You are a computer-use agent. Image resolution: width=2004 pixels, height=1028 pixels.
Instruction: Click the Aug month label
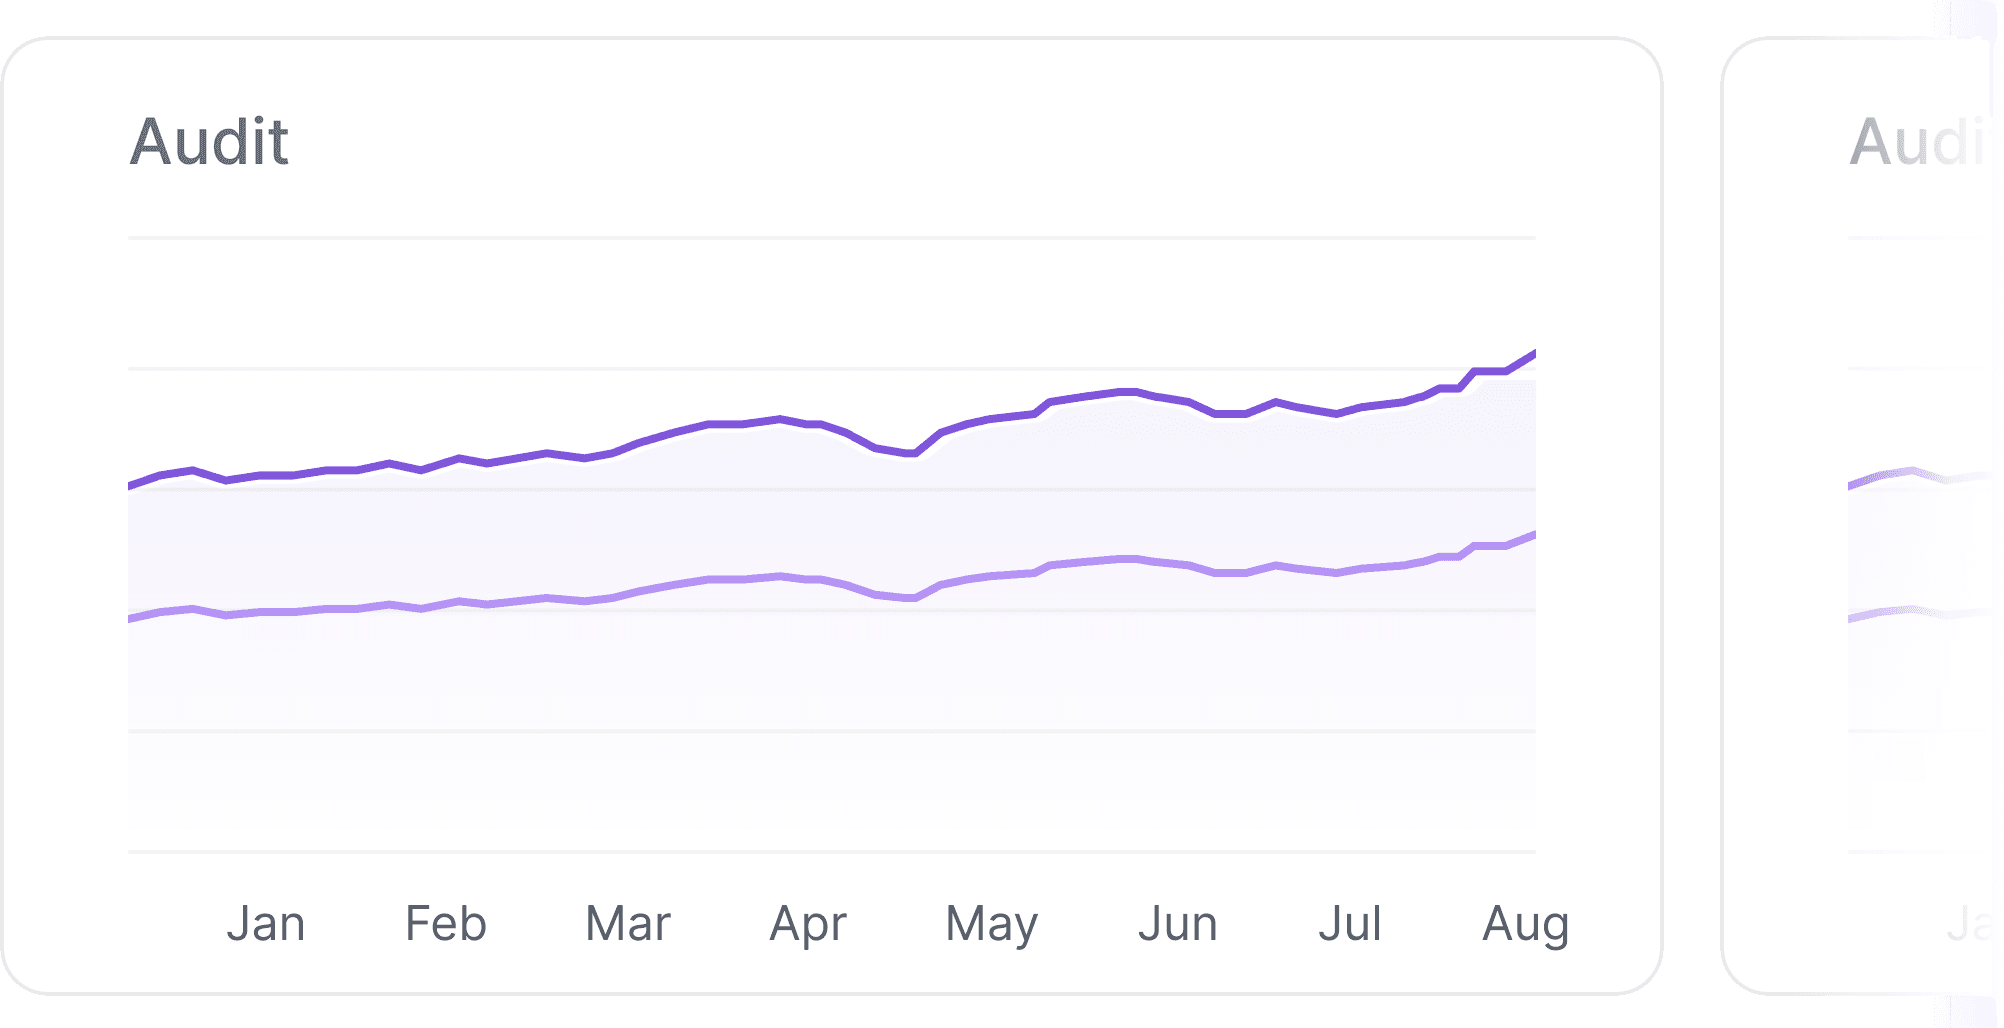click(1525, 925)
